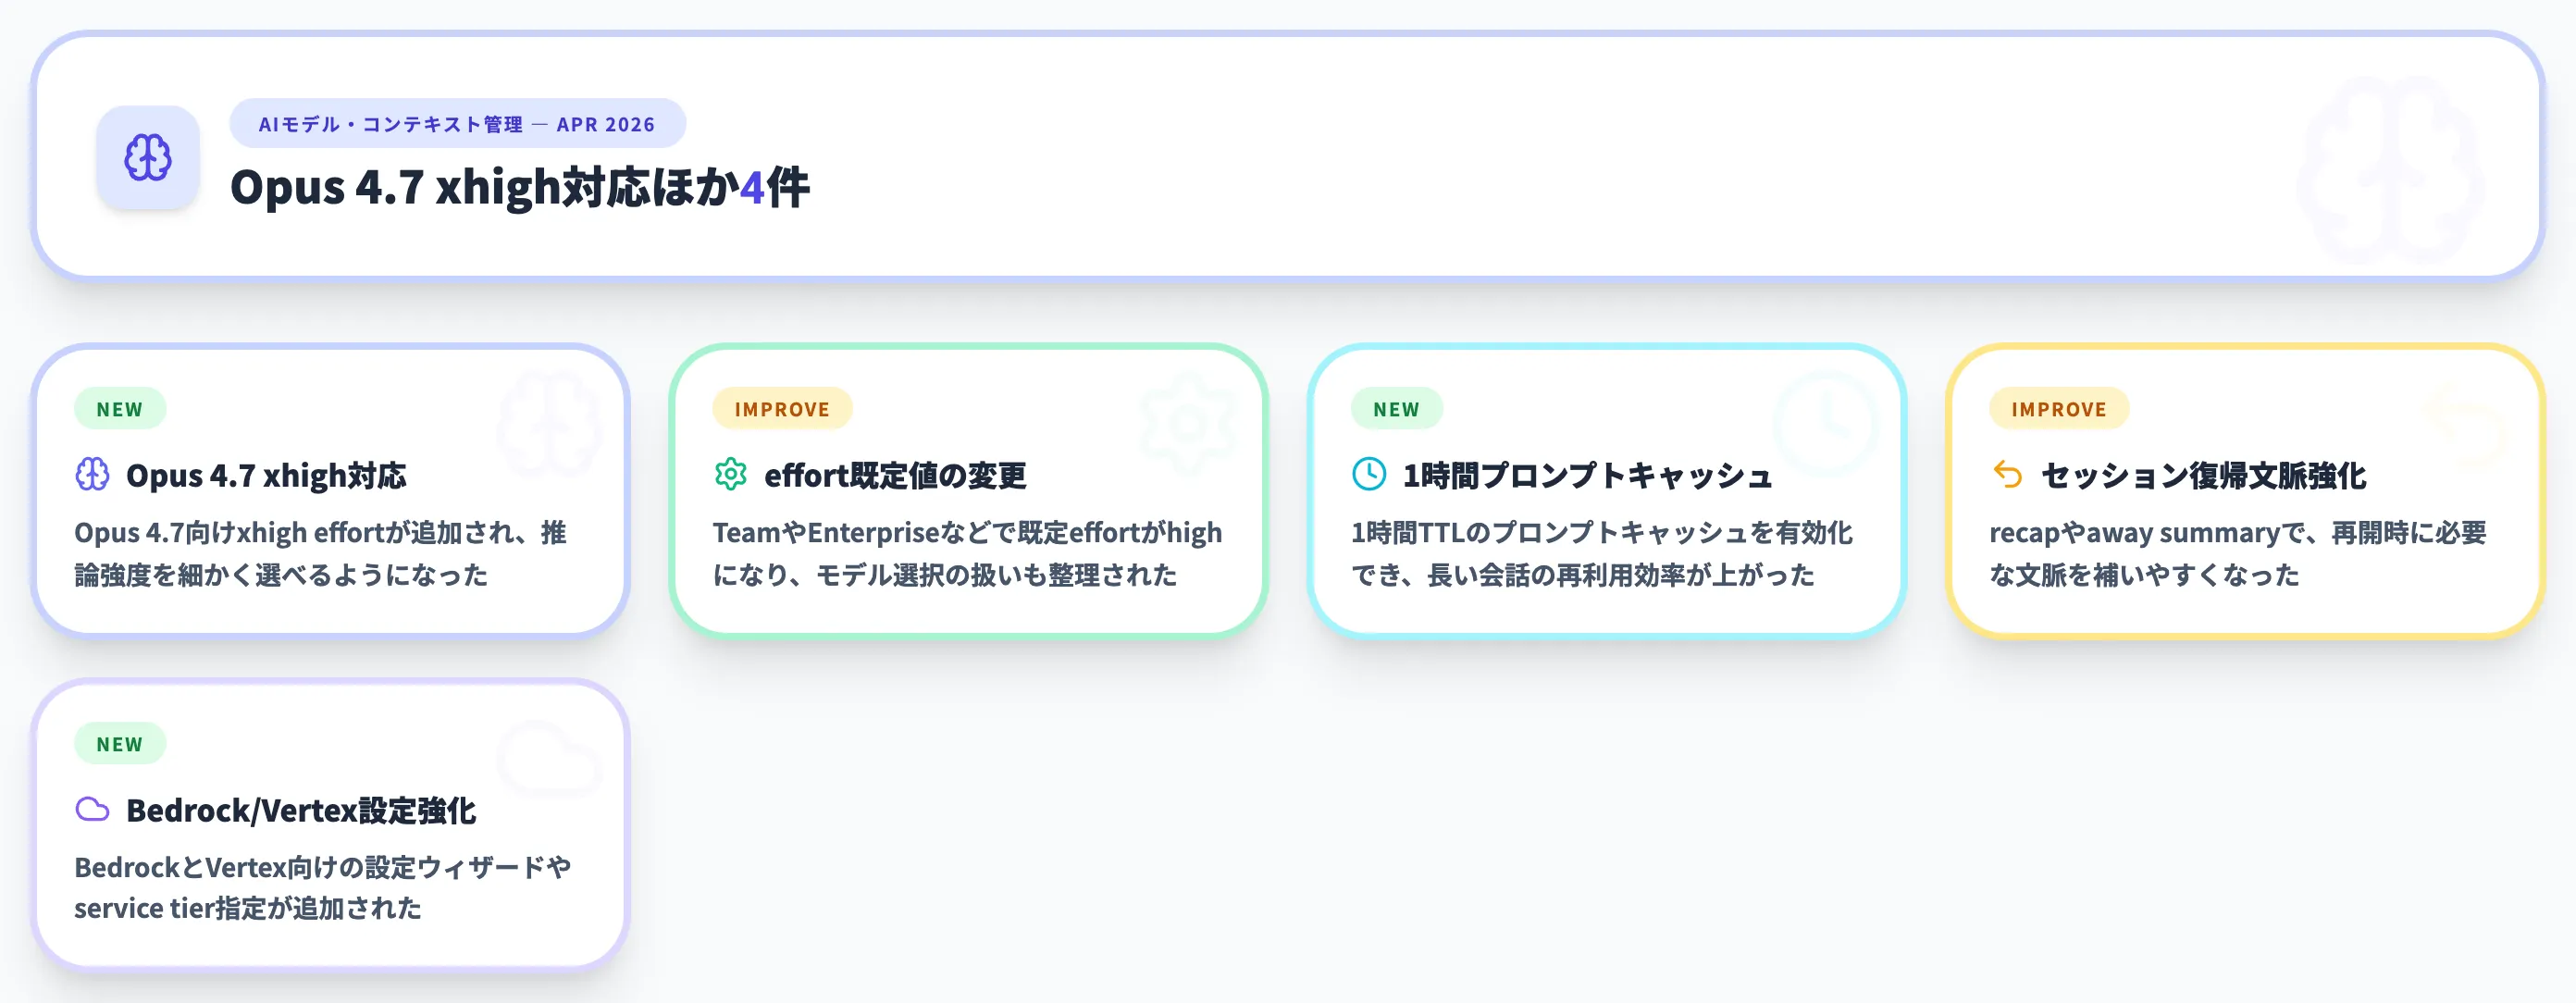Click NEW badge on Bedrock/Vertex設定強化 card
Viewport: 2576px width, 1003px height.
click(120, 744)
